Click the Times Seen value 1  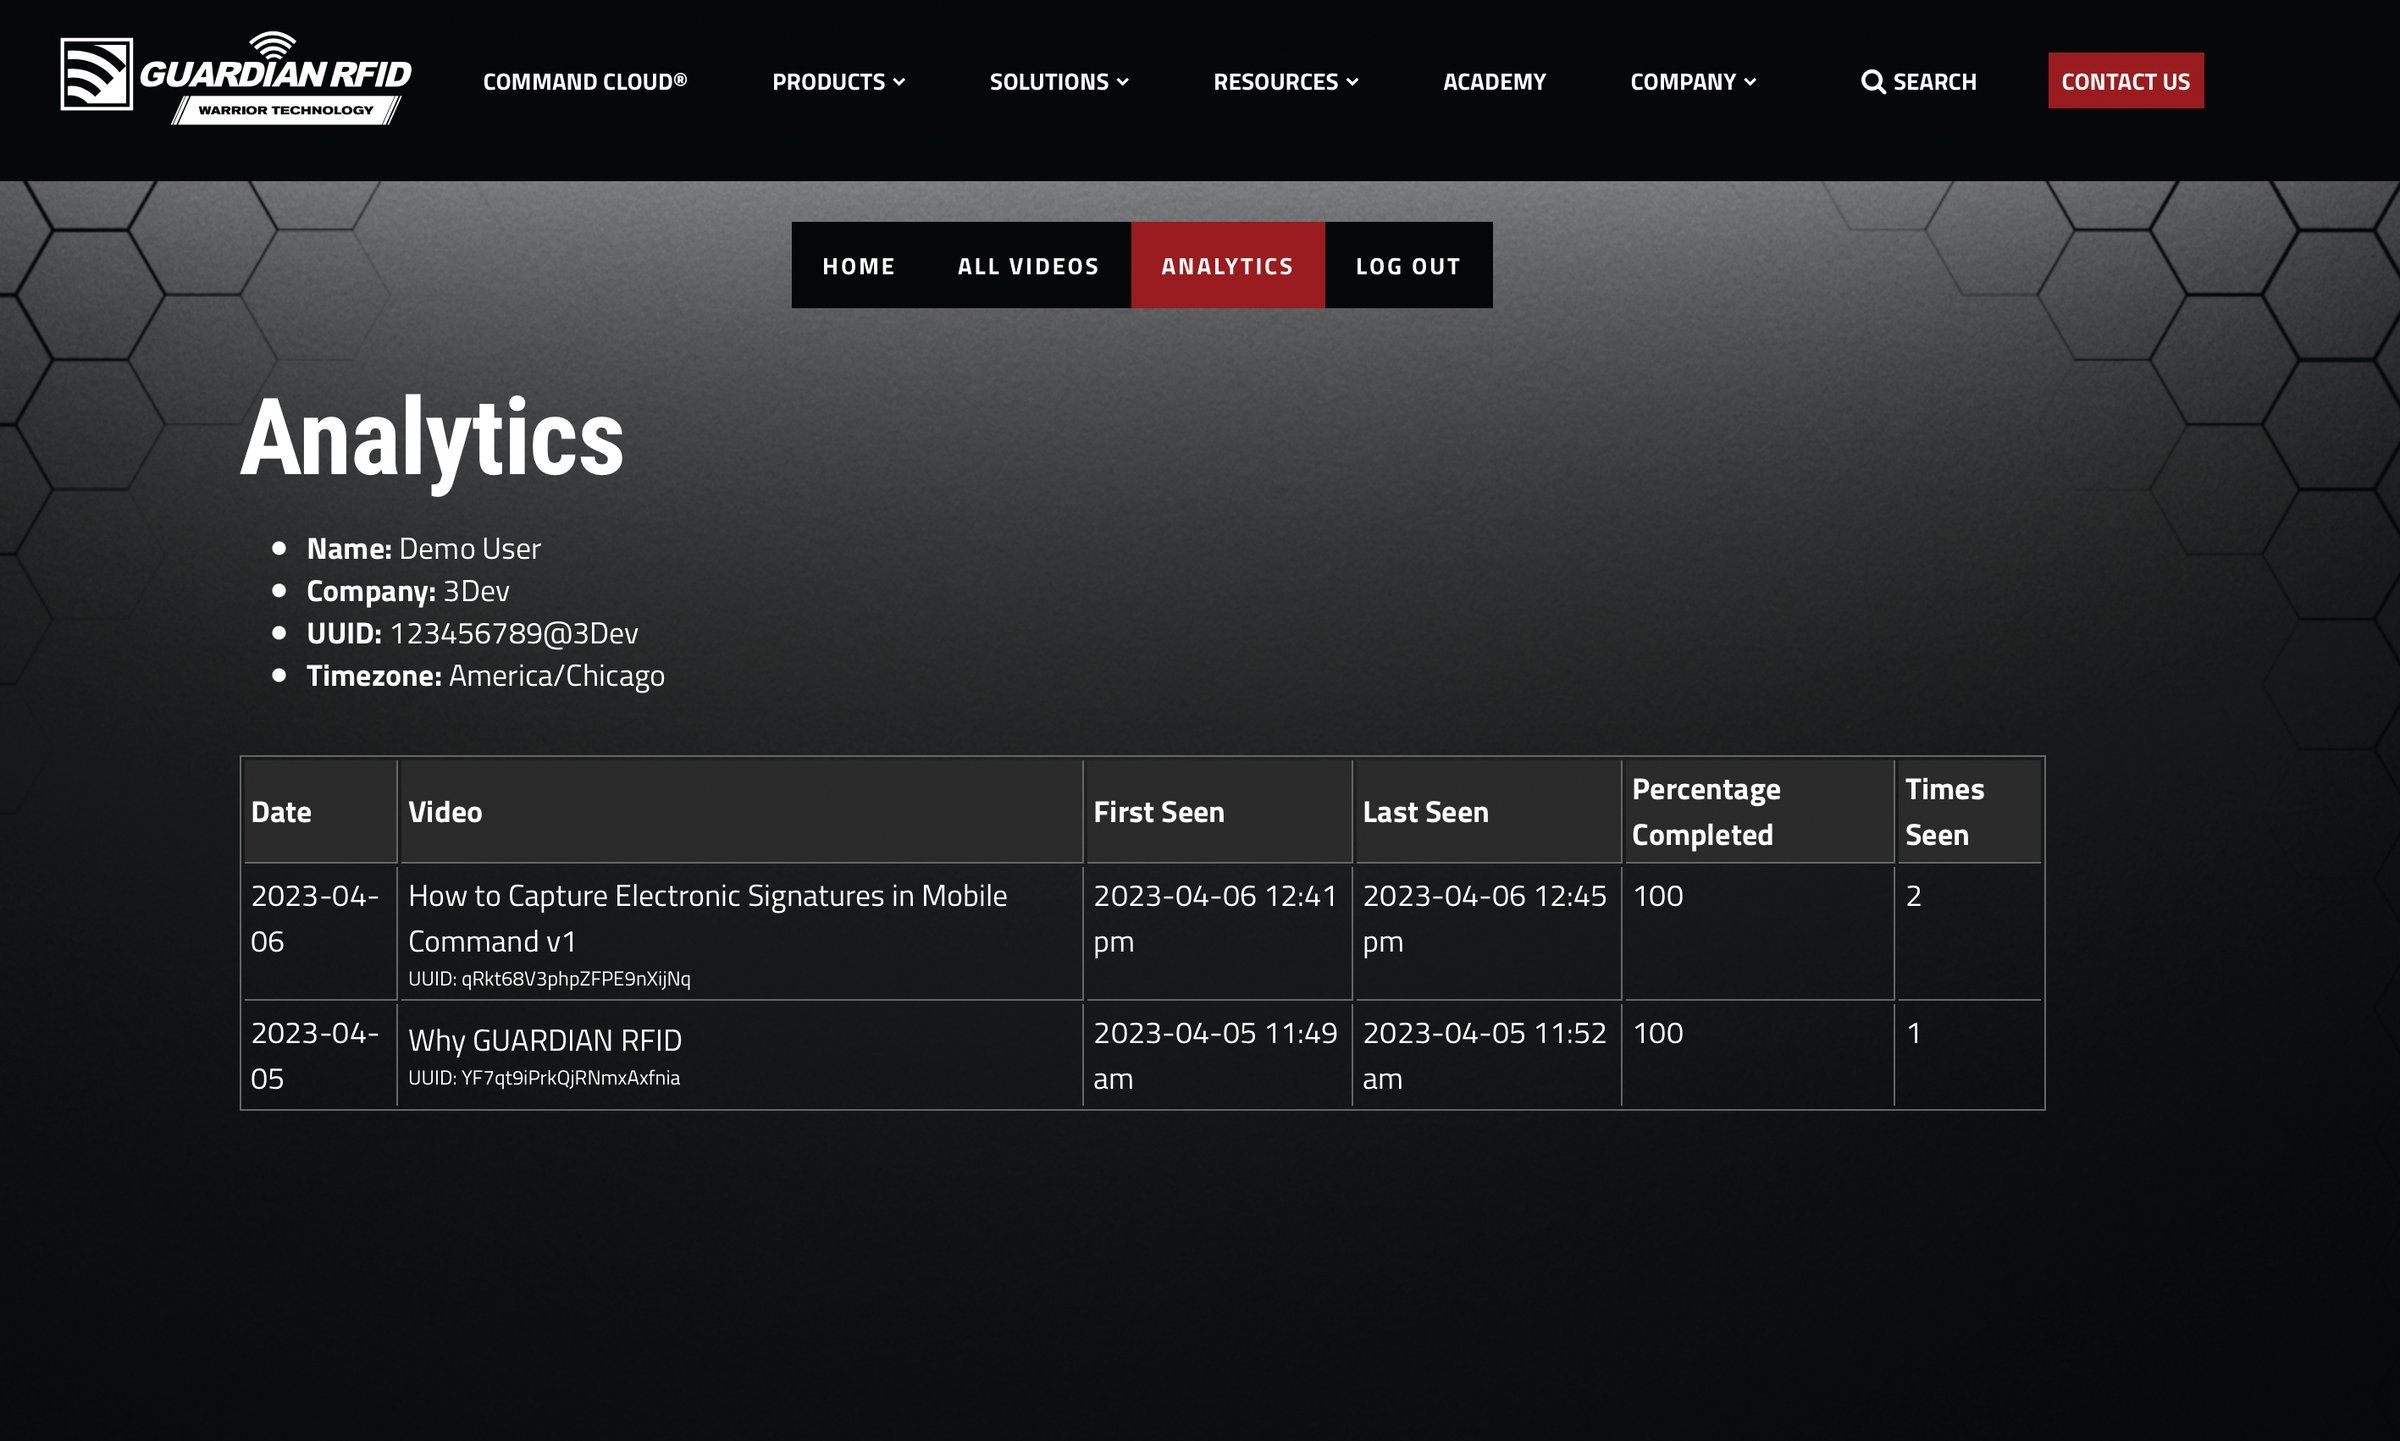pyautogui.click(x=1913, y=1033)
